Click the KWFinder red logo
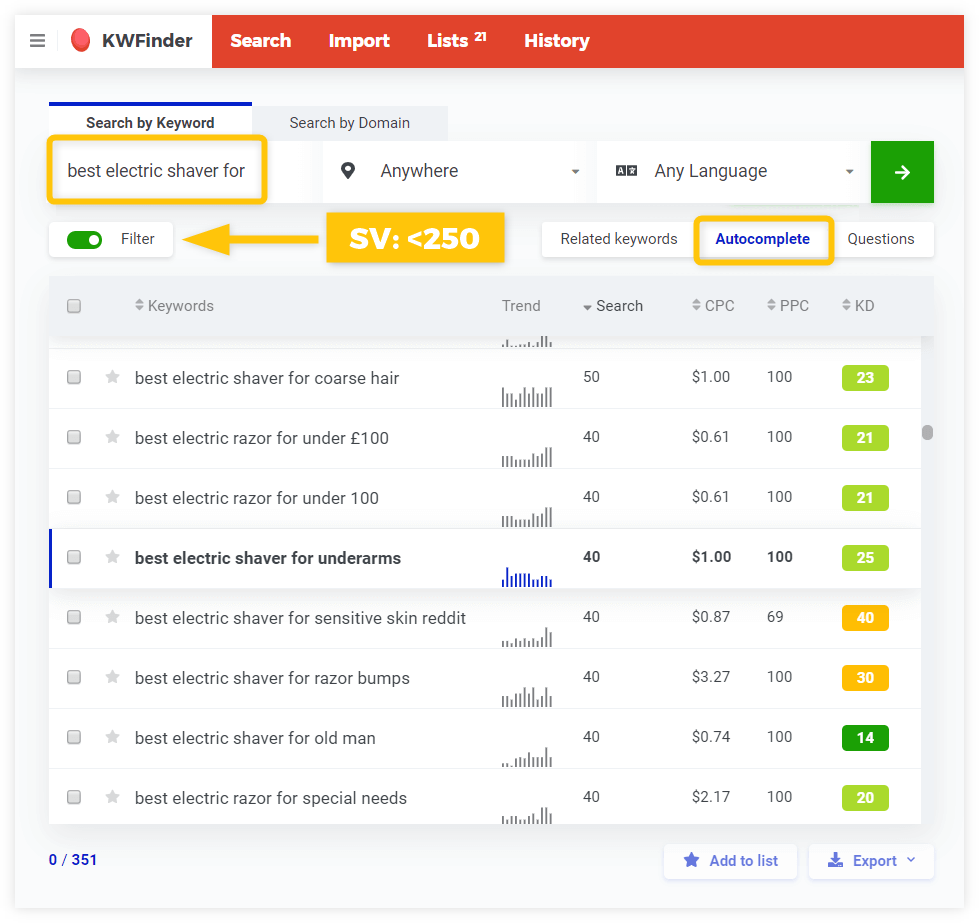 coord(81,40)
